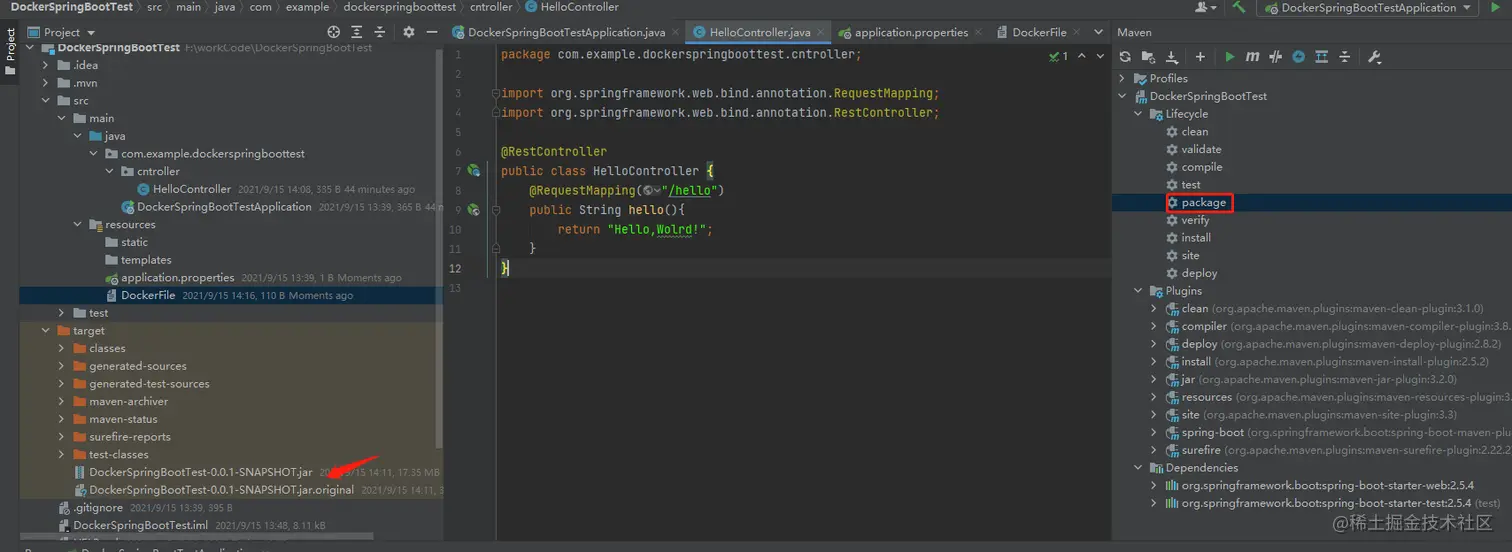Collapse all in Project panel
The image size is (1512, 552).
(379, 32)
